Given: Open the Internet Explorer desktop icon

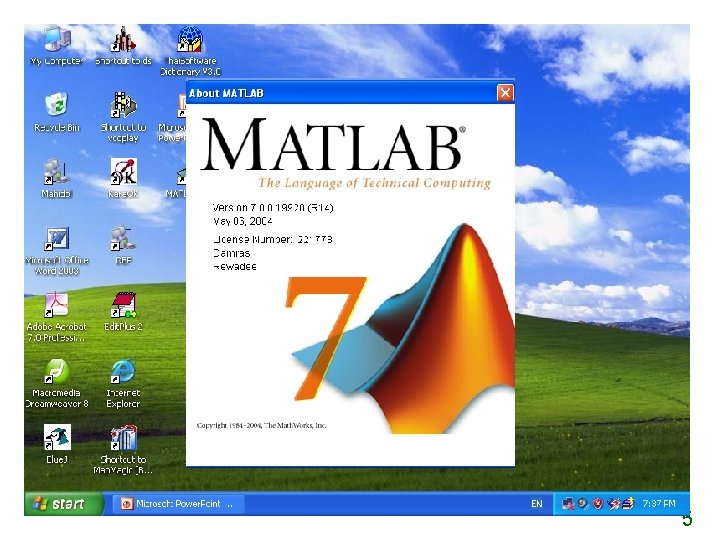Looking at the screenshot, I should (123, 383).
